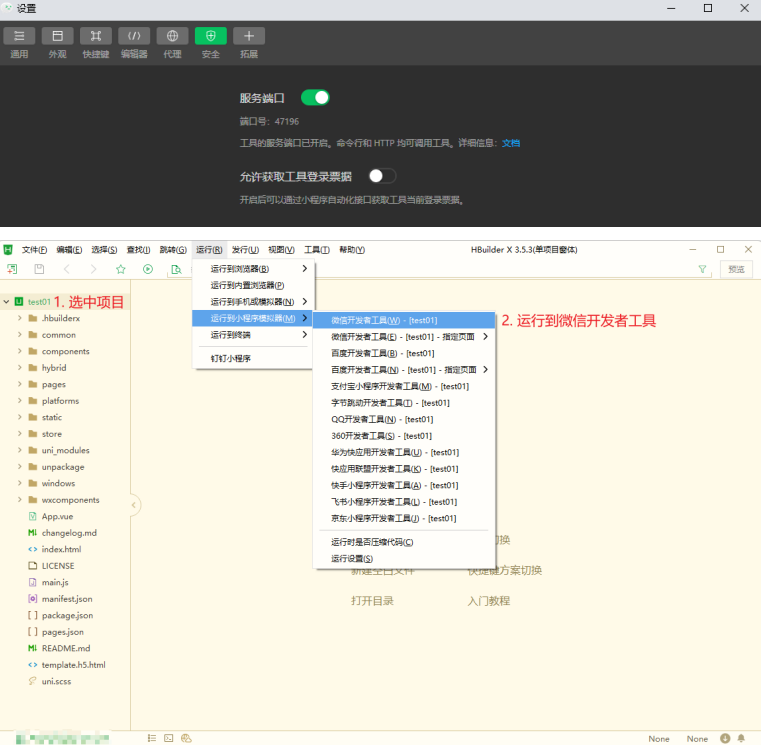Select 运行到手机或模拟器(N) menu item
The width and height of the screenshot is (761, 745).
[252, 302]
